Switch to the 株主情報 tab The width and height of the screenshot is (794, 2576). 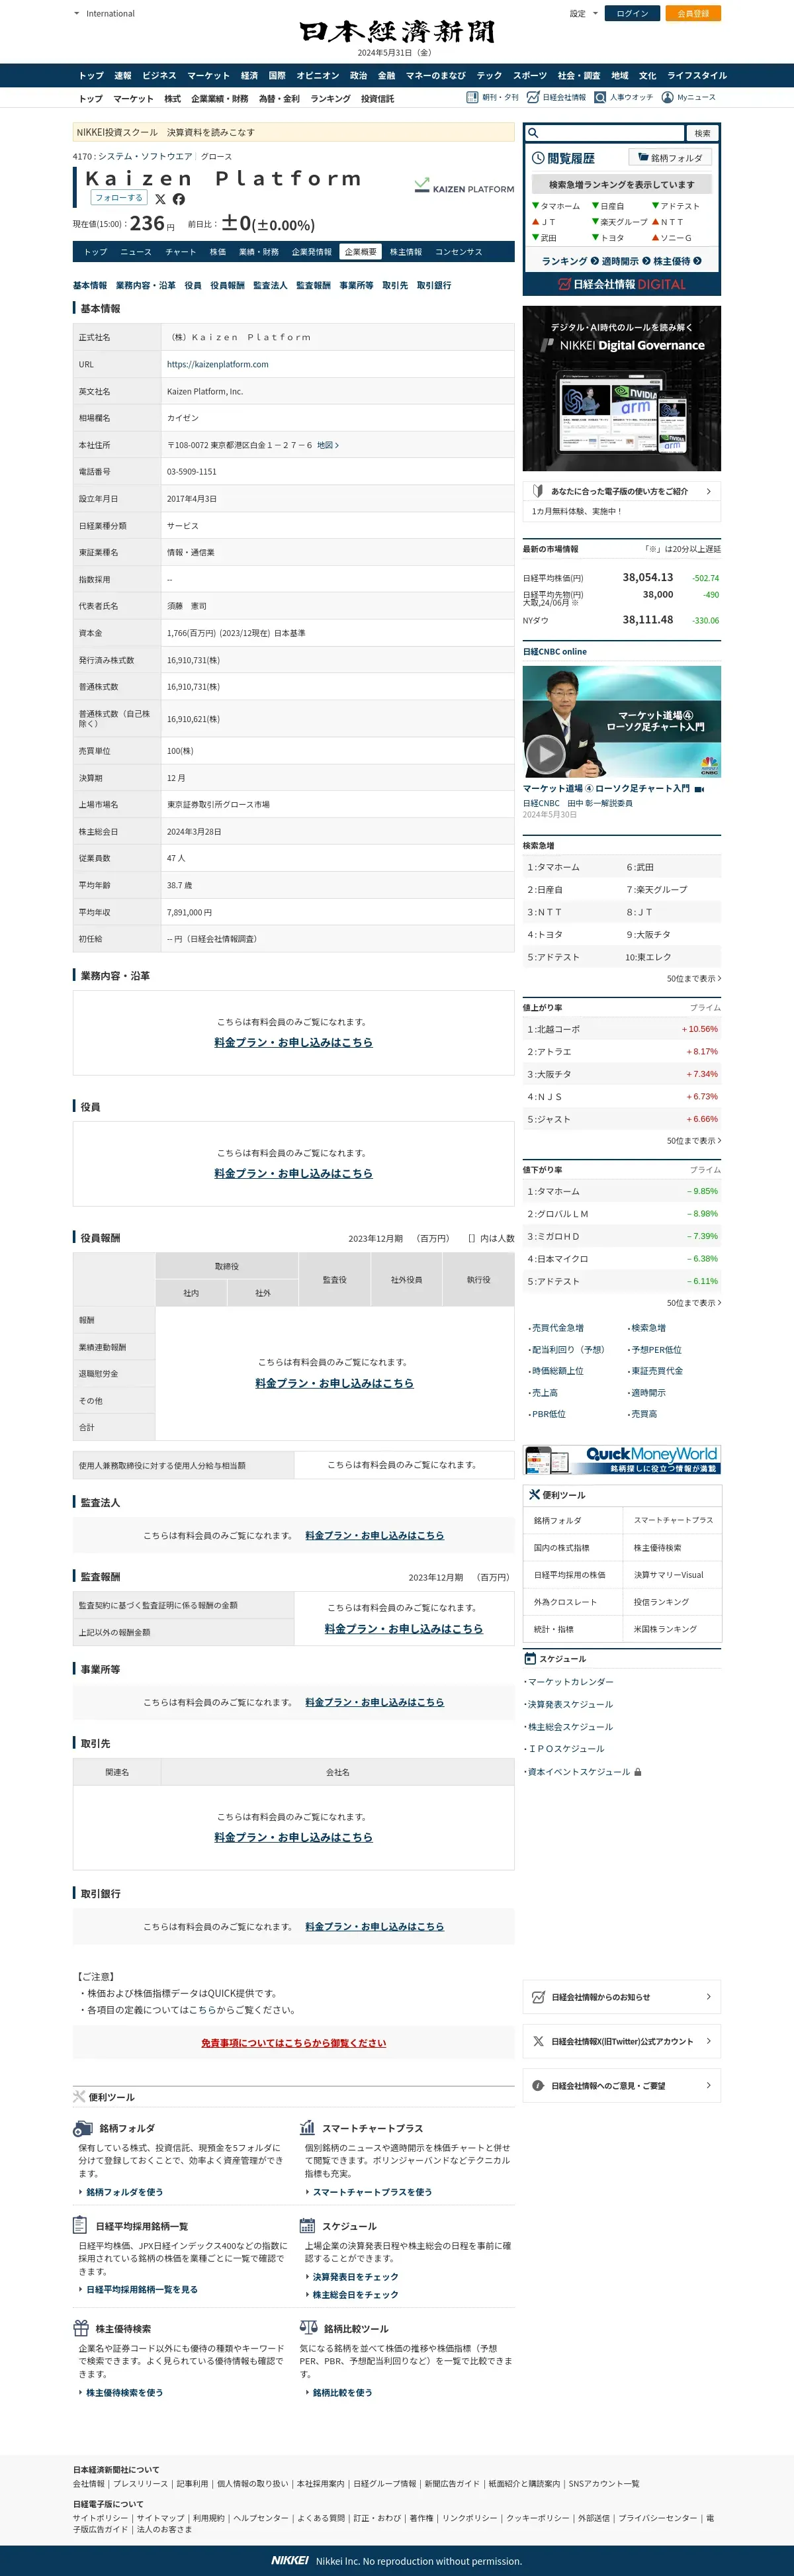coord(406,252)
